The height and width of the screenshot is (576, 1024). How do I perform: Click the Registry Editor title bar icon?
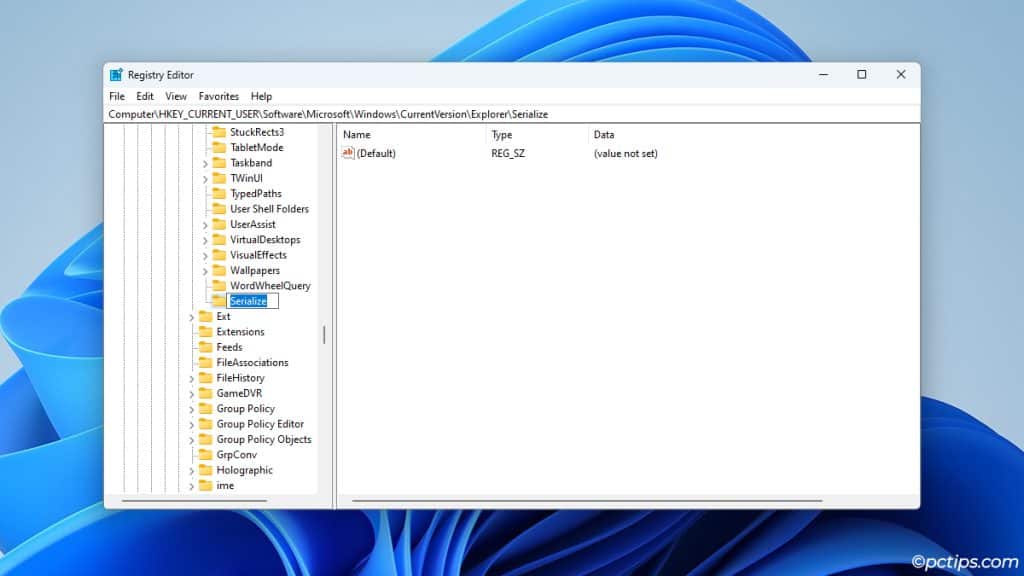pyautogui.click(x=117, y=74)
